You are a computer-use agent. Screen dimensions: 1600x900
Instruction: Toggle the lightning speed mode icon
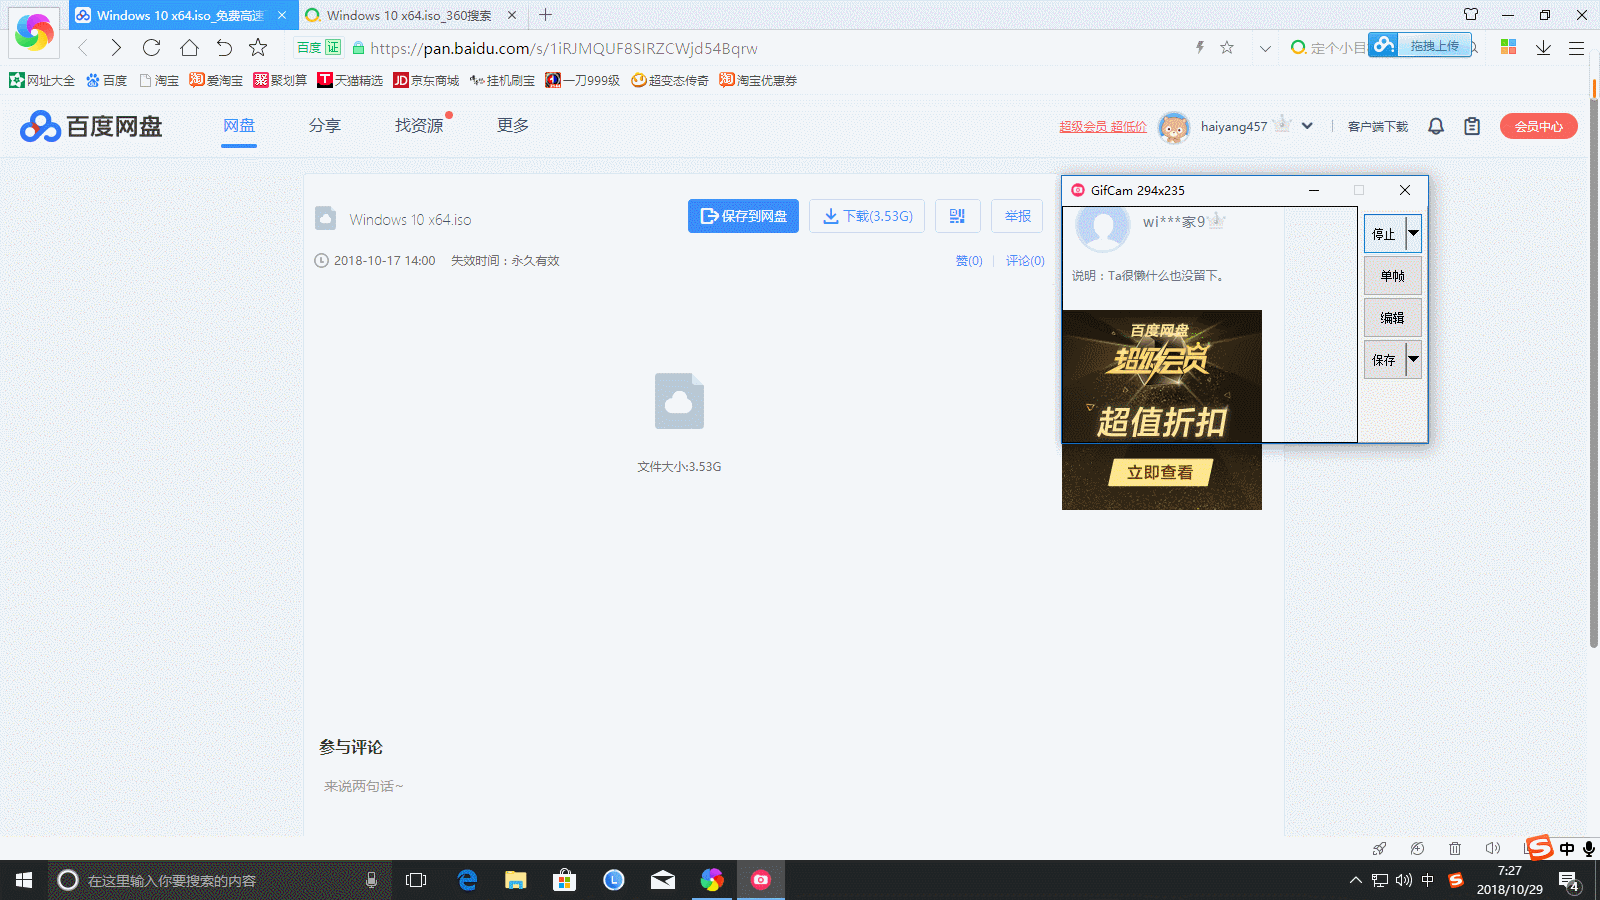[1200, 47]
